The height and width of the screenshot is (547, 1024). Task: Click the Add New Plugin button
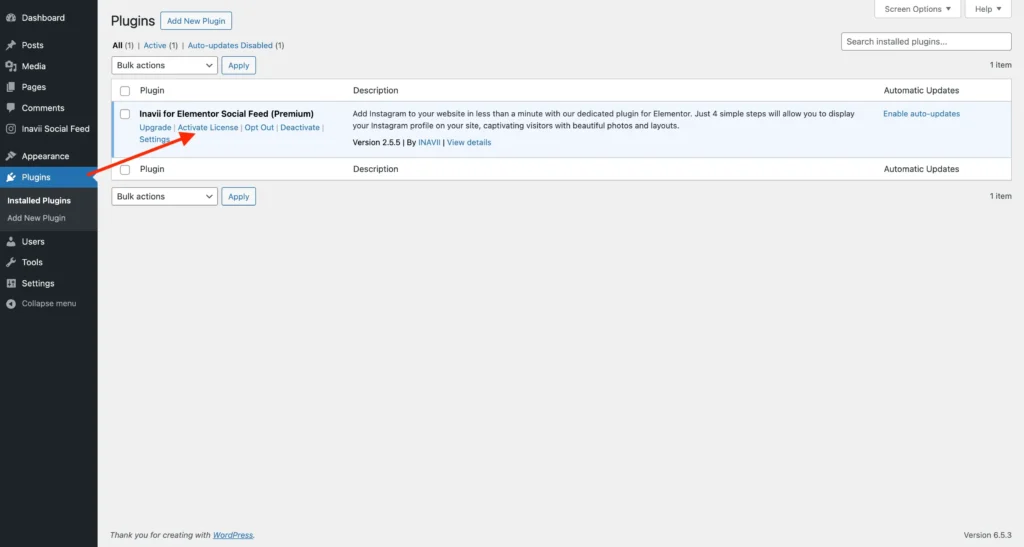(x=196, y=21)
